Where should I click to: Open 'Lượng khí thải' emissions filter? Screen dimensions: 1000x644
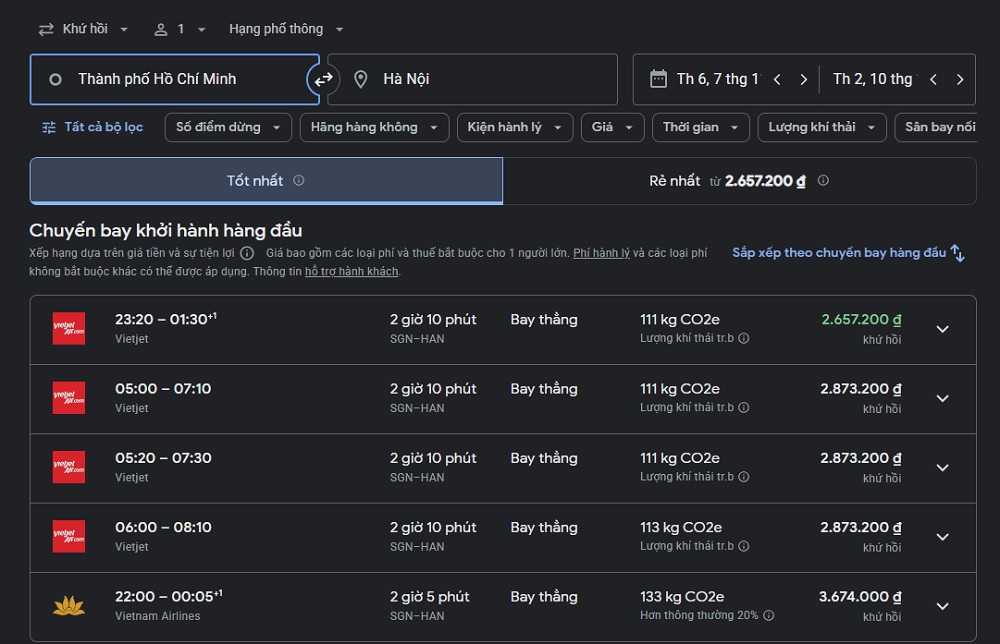click(x=822, y=127)
